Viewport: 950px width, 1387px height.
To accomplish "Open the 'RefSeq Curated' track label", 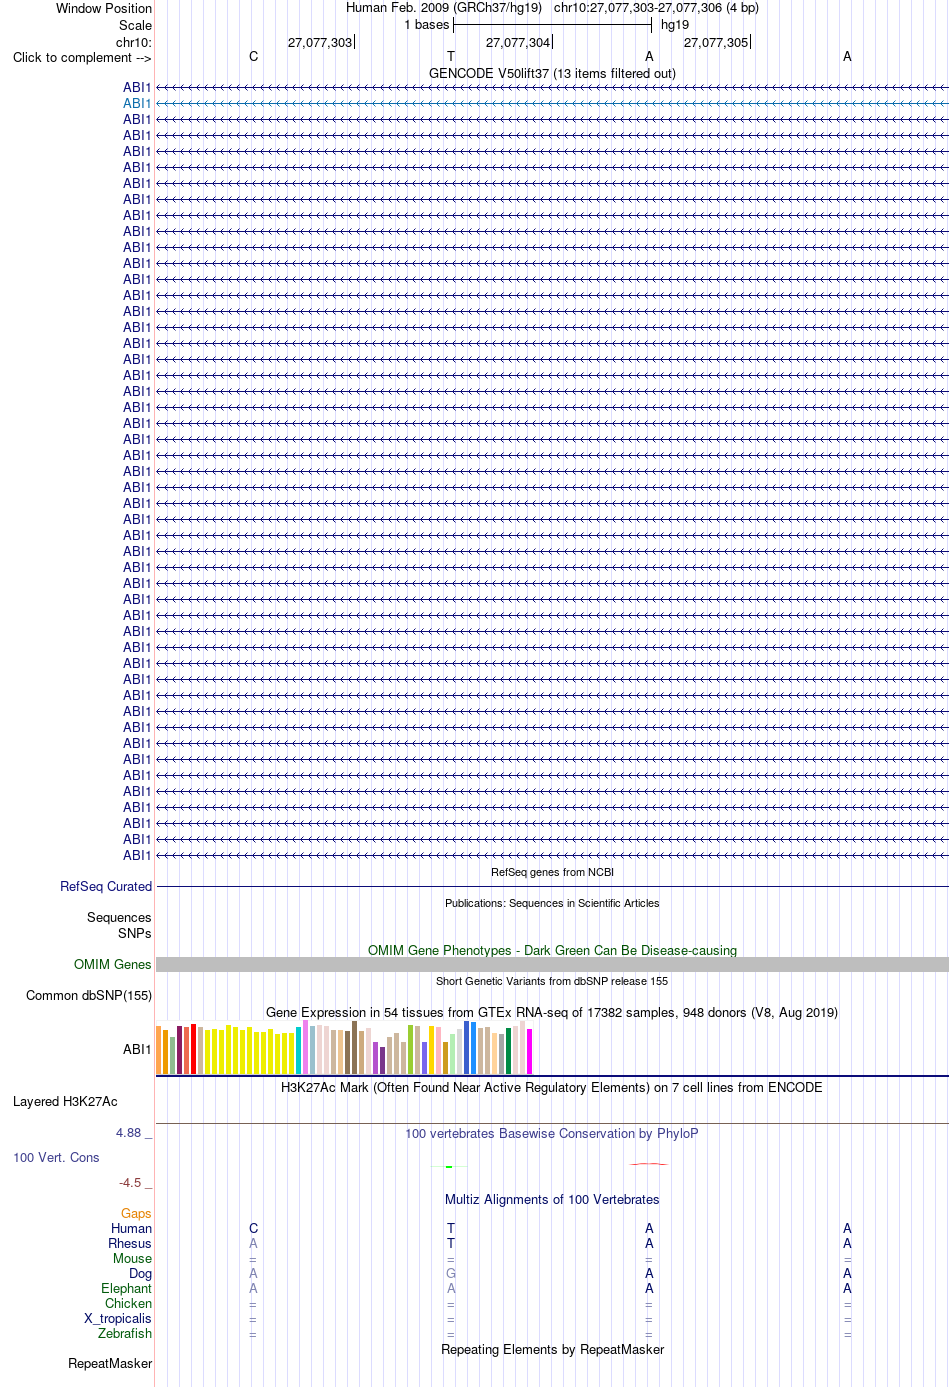I will click(x=106, y=886).
